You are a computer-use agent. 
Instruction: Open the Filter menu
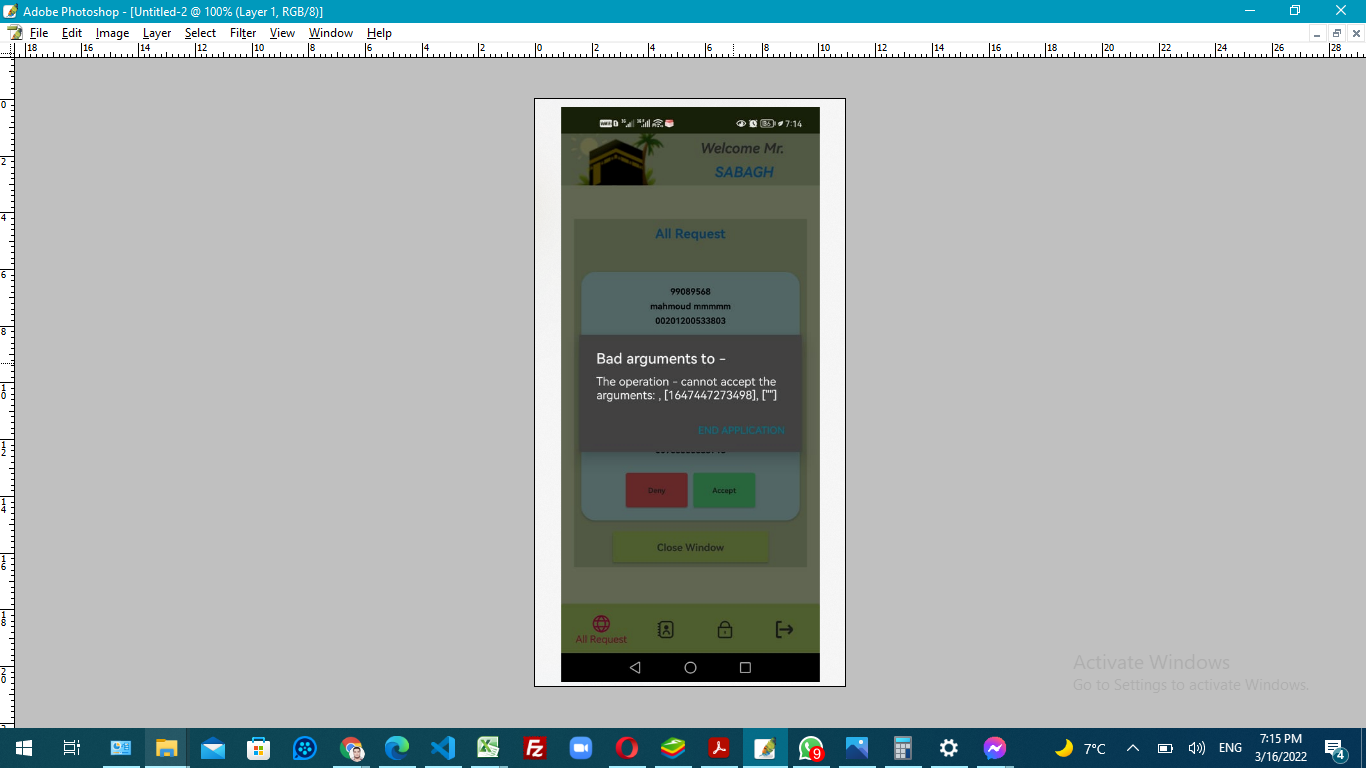[x=243, y=33]
